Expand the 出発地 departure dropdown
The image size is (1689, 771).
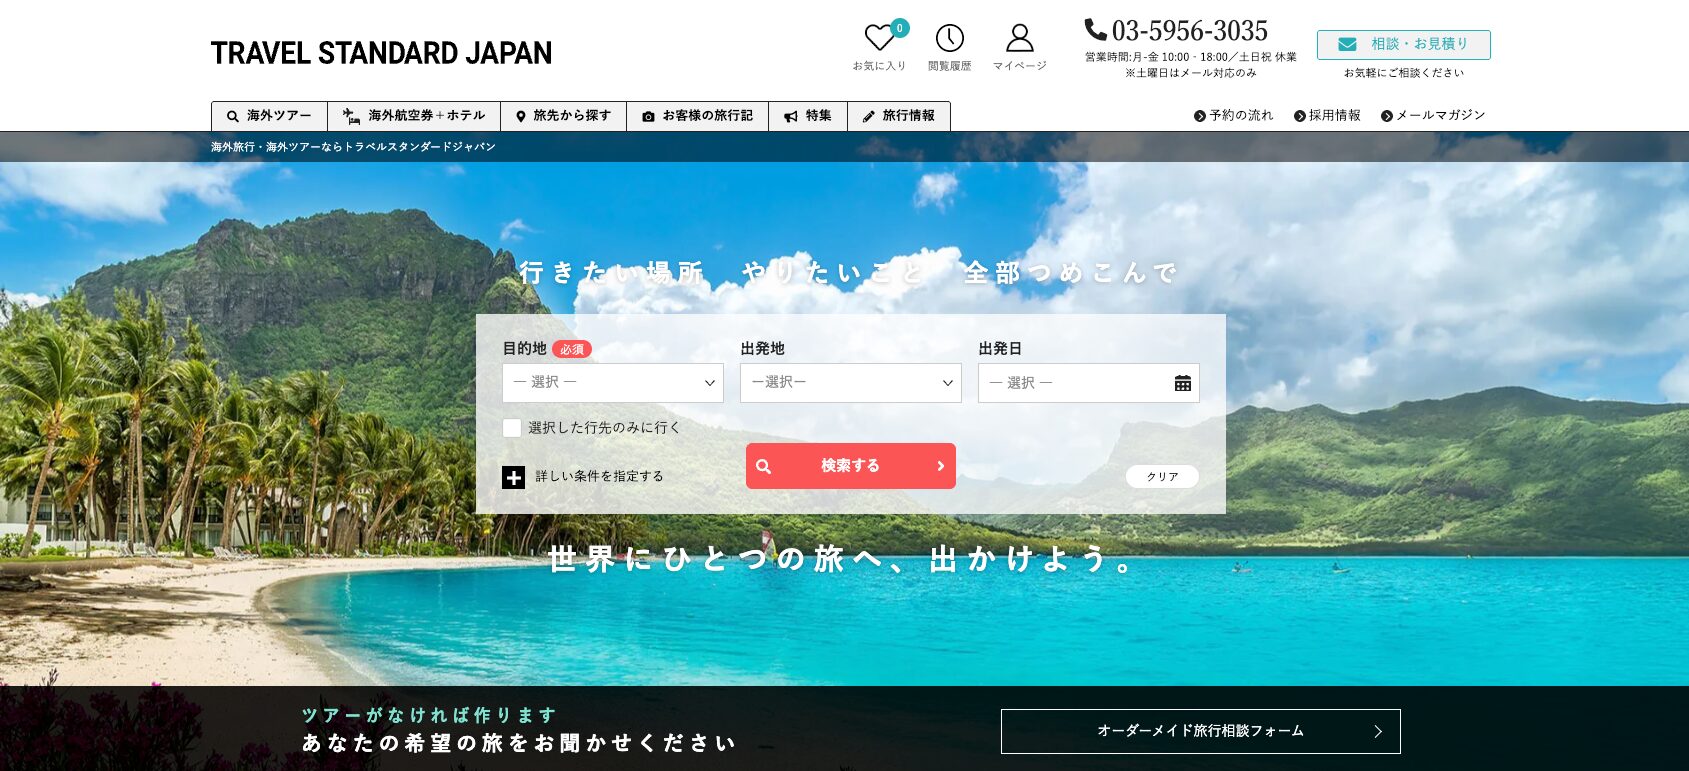pos(850,383)
